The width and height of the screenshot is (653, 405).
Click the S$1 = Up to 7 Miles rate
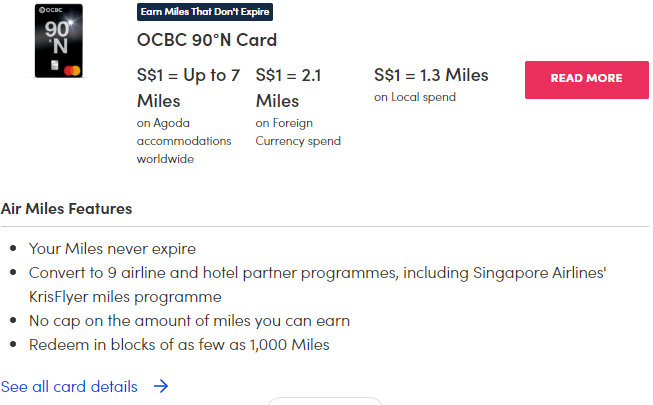click(188, 88)
